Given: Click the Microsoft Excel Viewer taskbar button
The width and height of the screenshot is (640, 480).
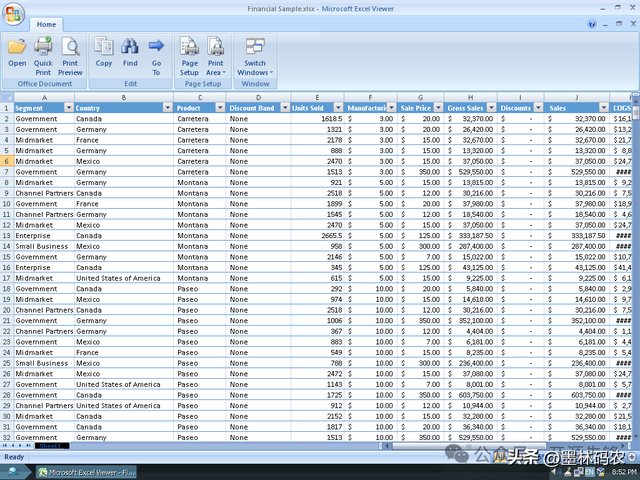Looking at the screenshot, I should [85, 472].
